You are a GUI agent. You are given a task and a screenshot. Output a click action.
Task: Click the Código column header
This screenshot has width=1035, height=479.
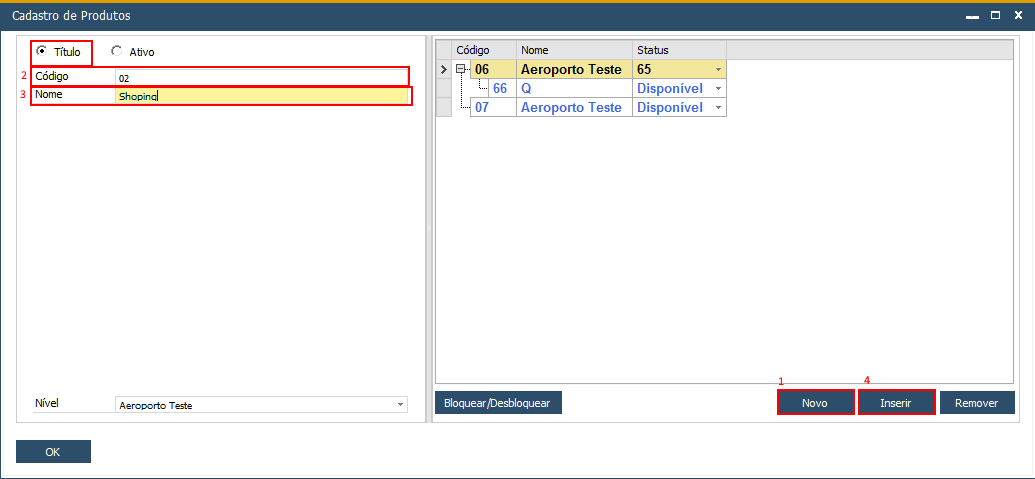(x=484, y=50)
